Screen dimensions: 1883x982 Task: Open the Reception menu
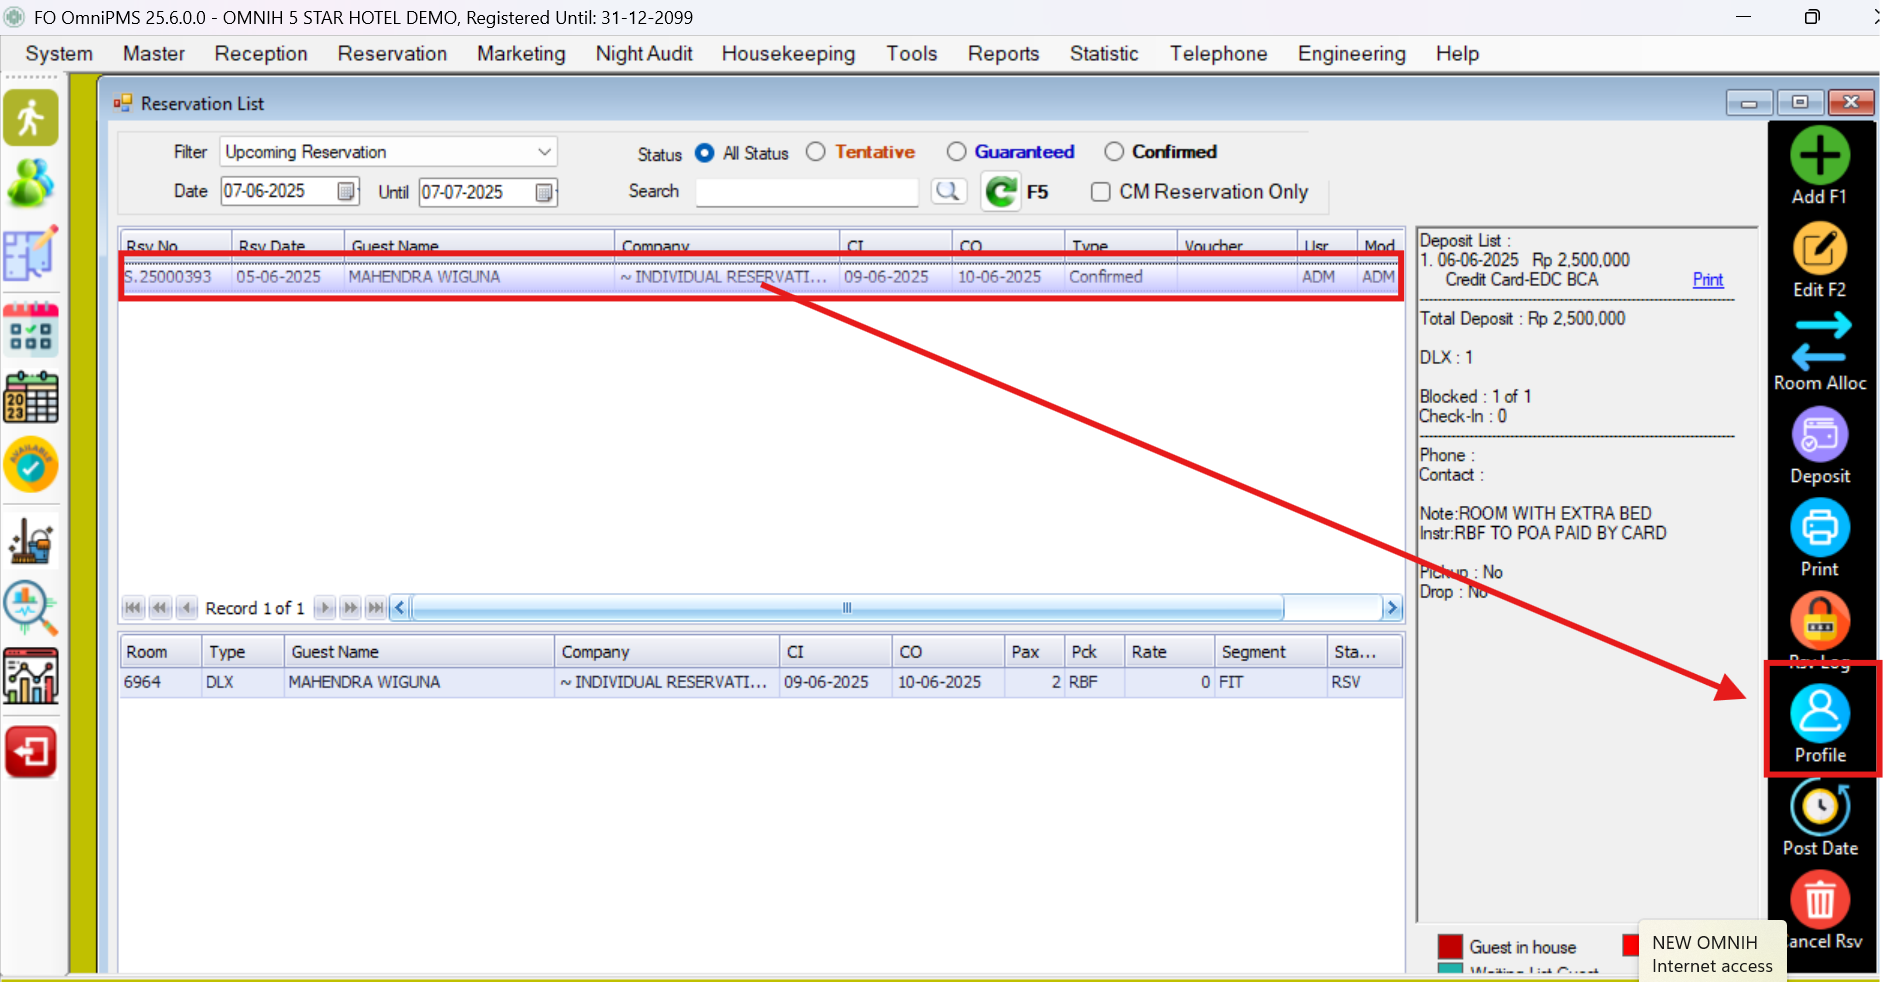click(x=261, y=54)
